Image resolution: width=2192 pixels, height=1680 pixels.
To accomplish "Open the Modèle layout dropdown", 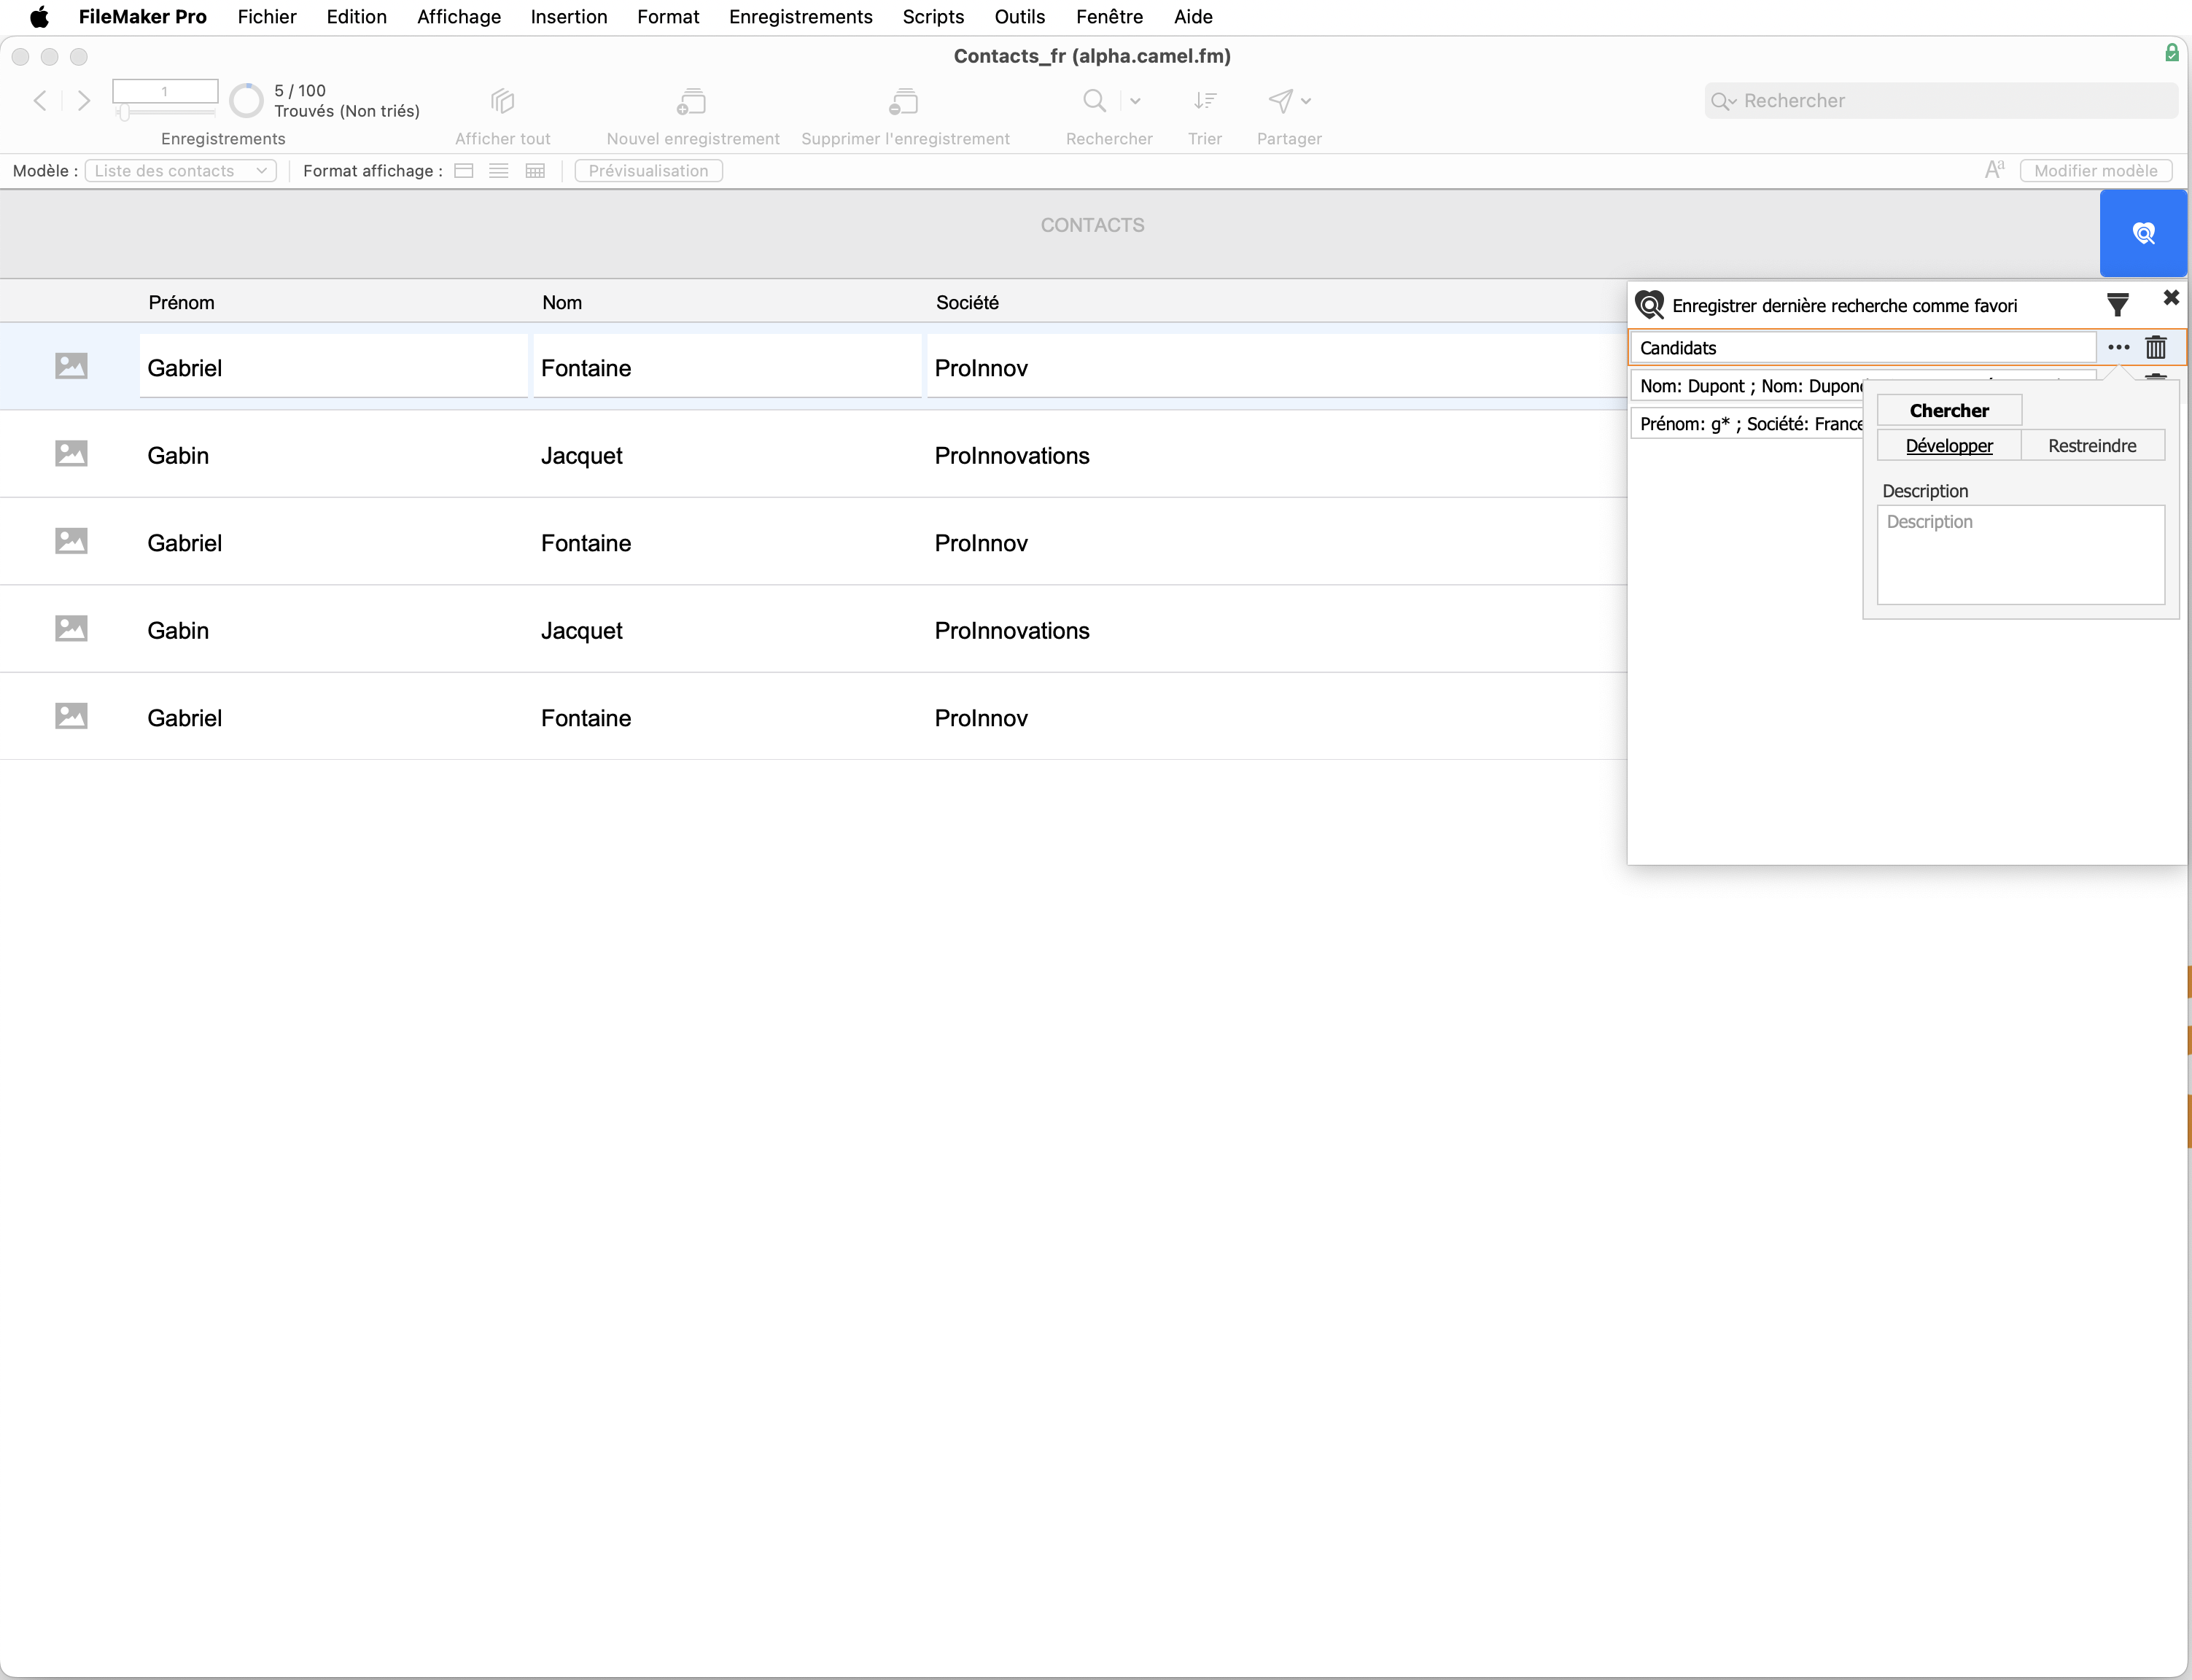I will point(181,171).
